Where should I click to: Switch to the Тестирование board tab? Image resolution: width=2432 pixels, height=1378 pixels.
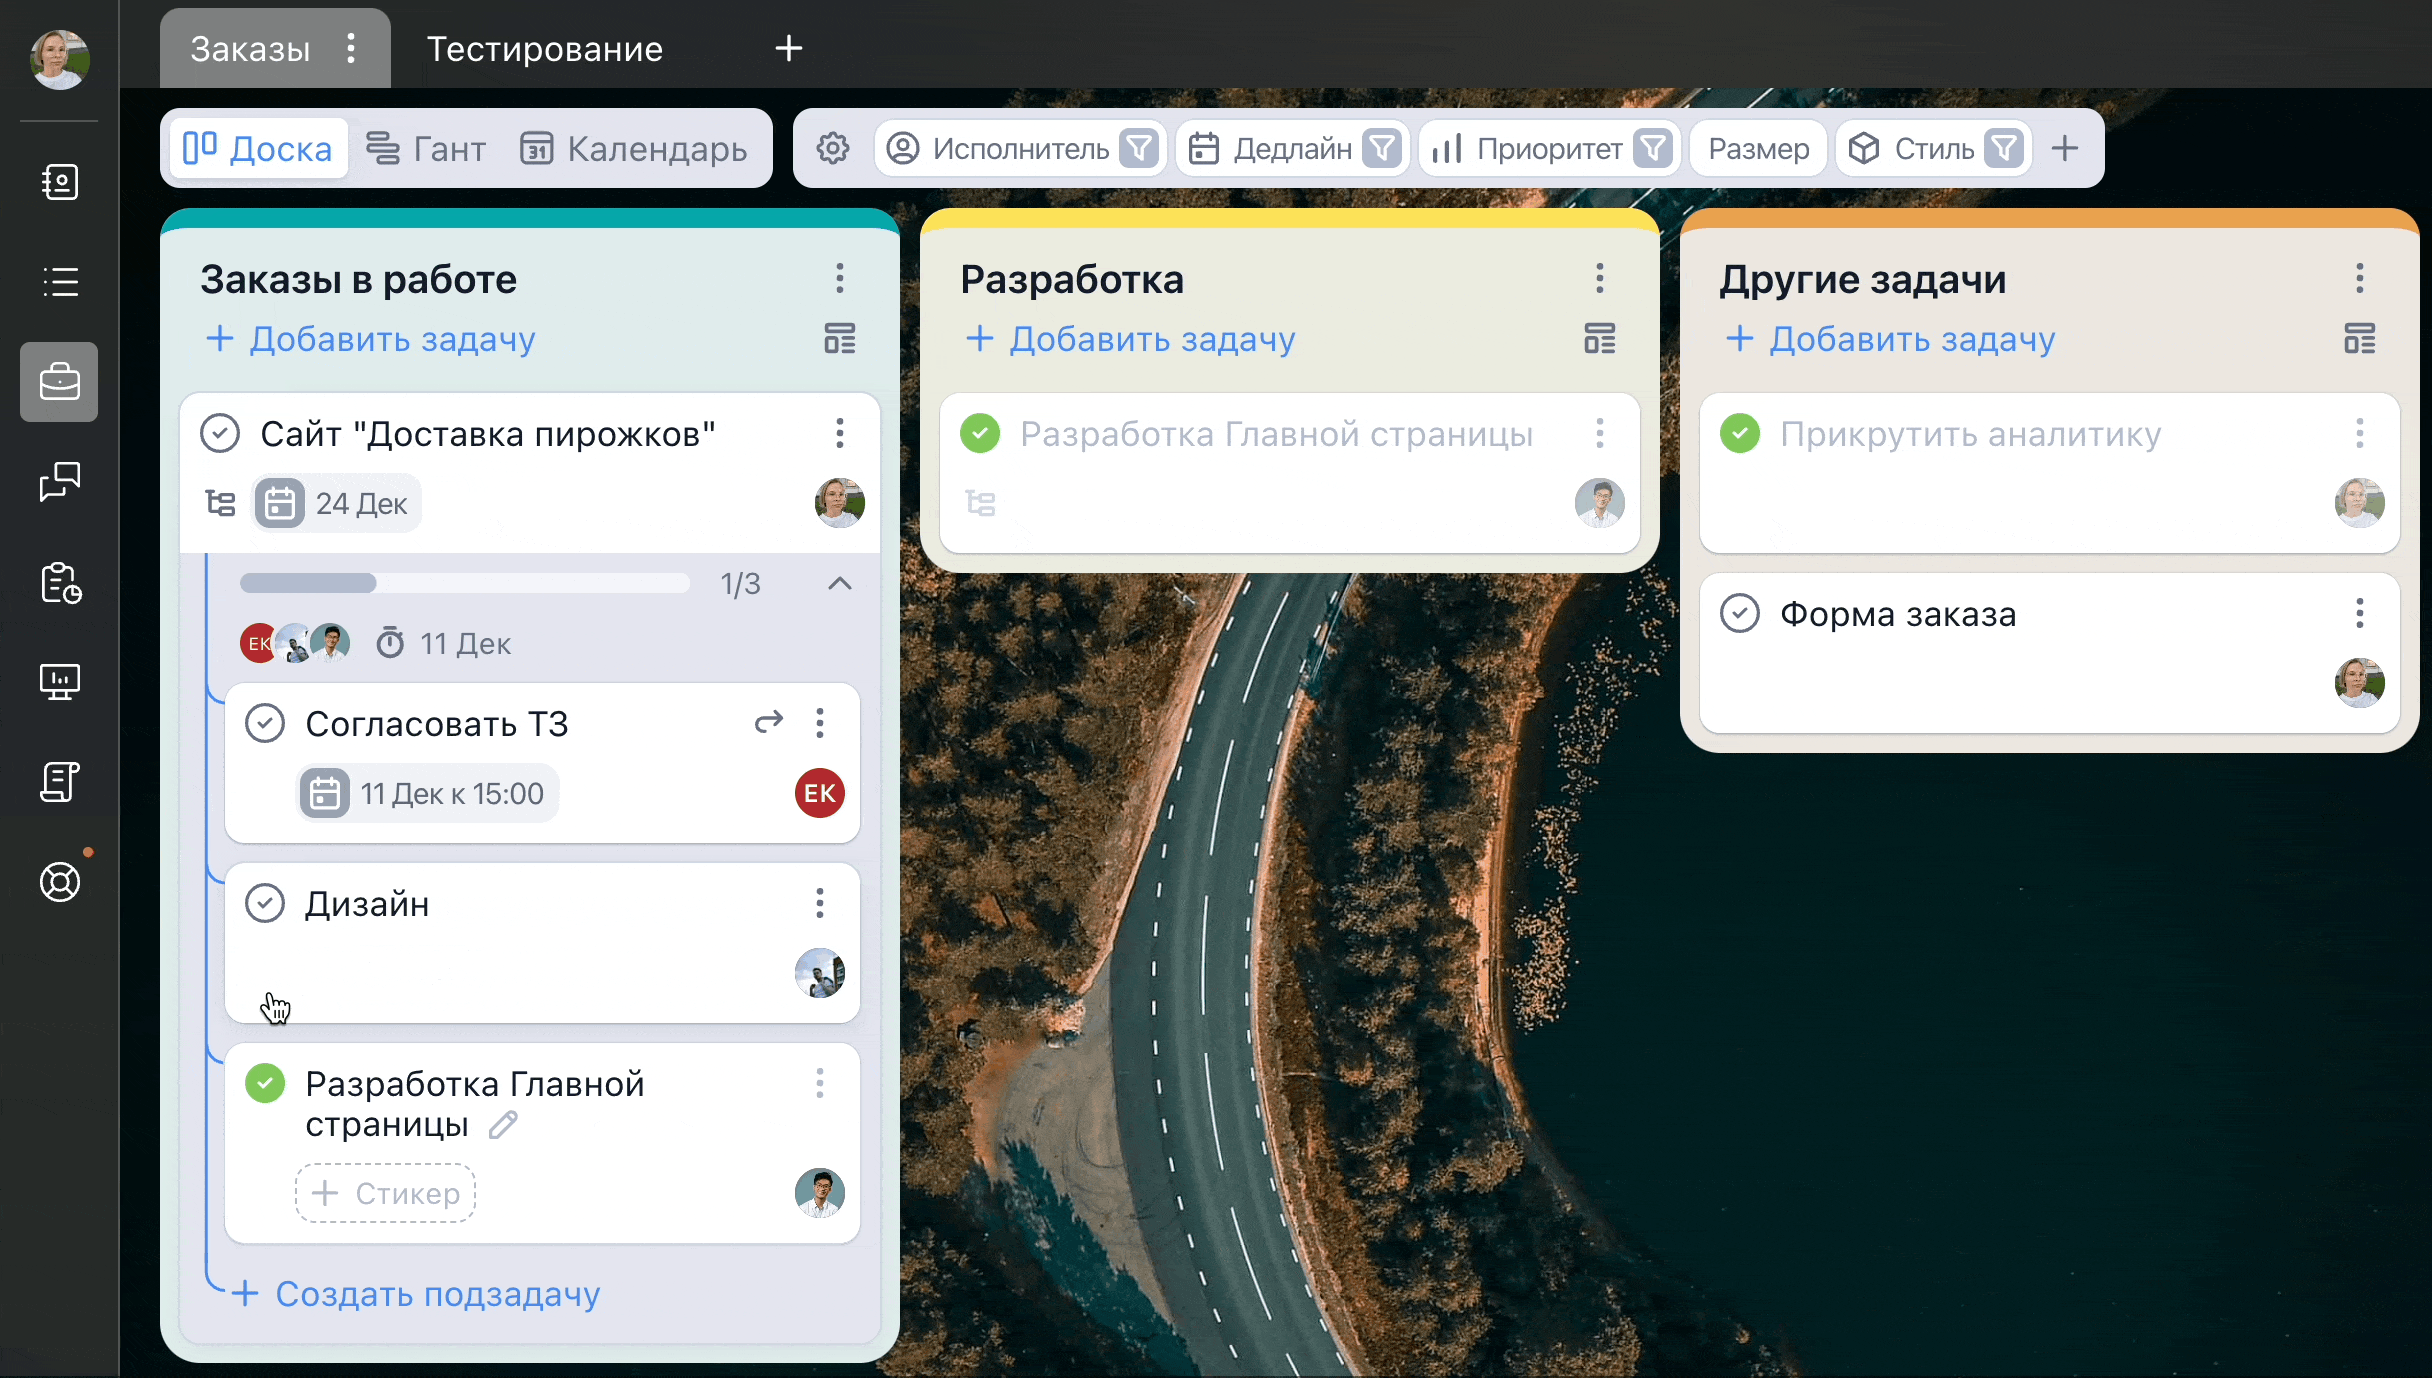coord(545,49)
